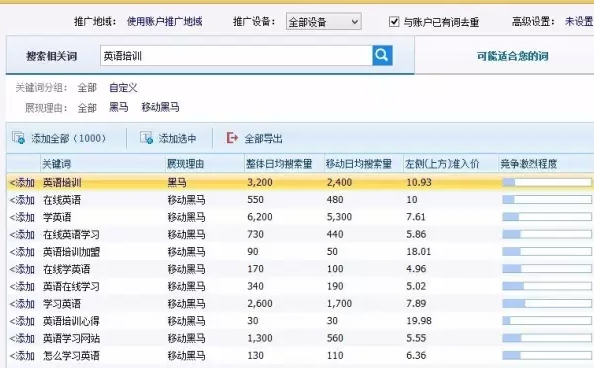Select 全部 in keyword grouping filter
Viewport: 594px width, 368px height.
click(87, 88)
